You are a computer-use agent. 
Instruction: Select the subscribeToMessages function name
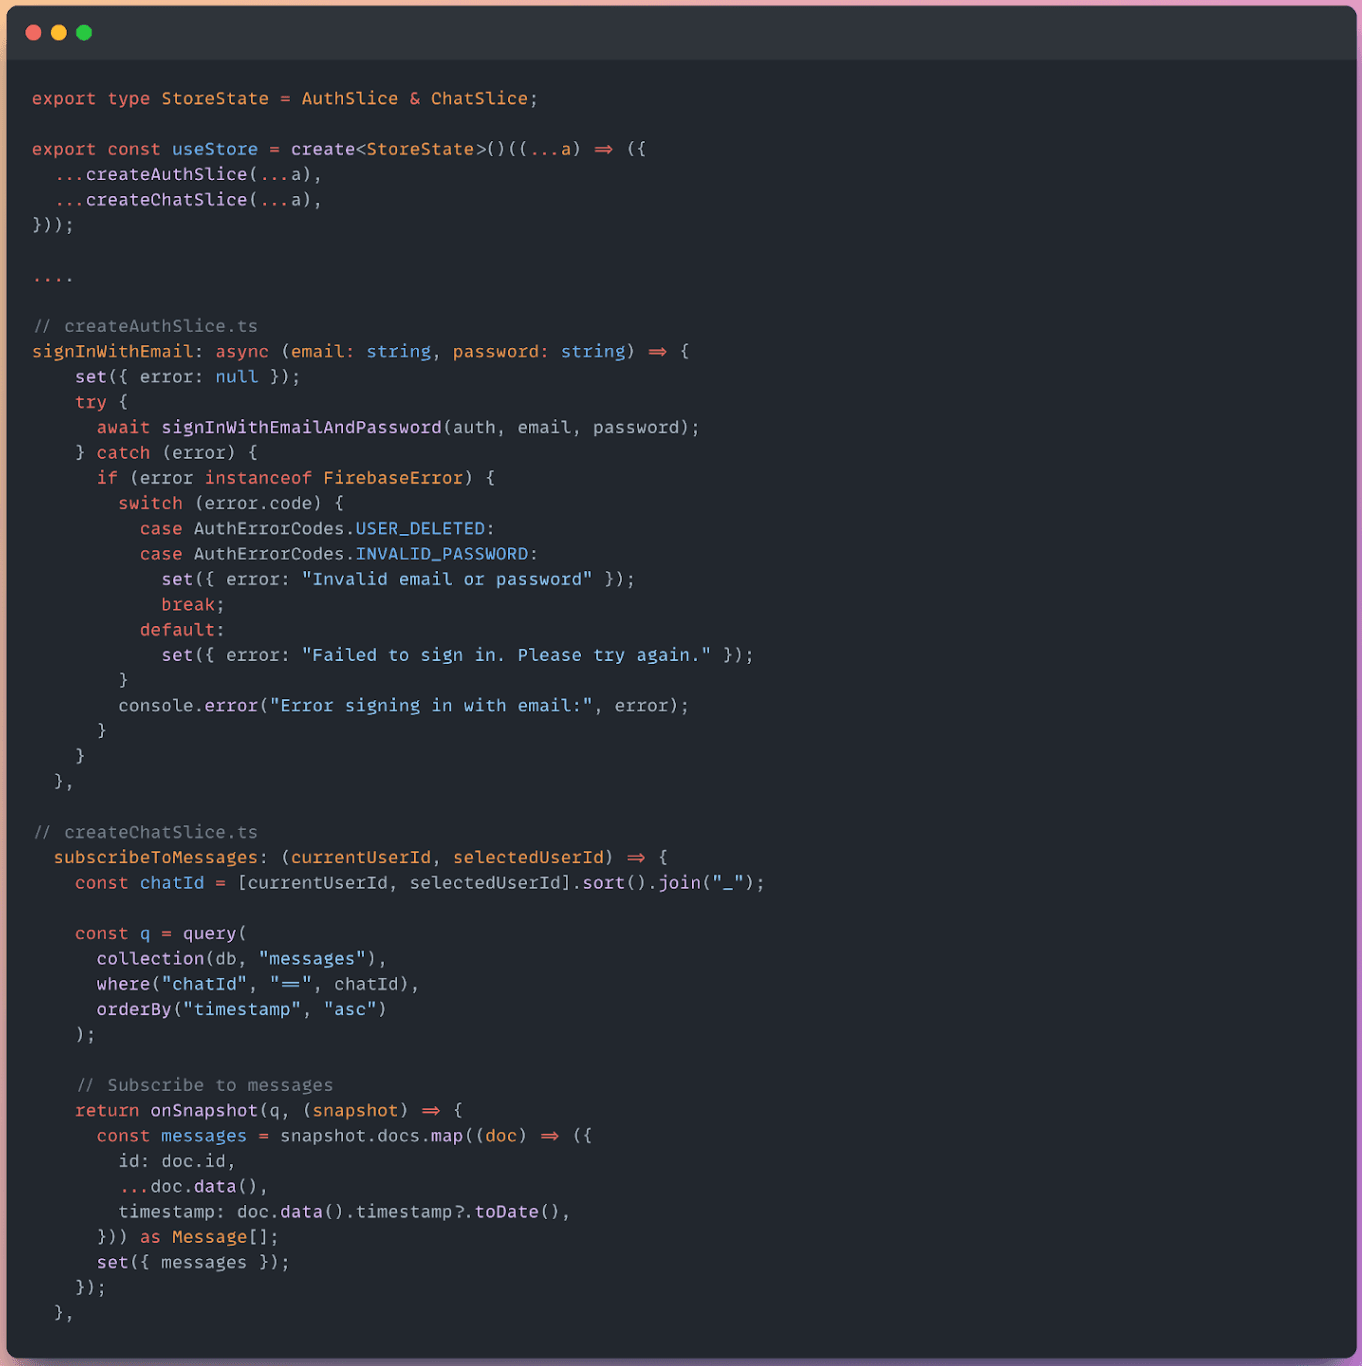(x=156, y=857)
